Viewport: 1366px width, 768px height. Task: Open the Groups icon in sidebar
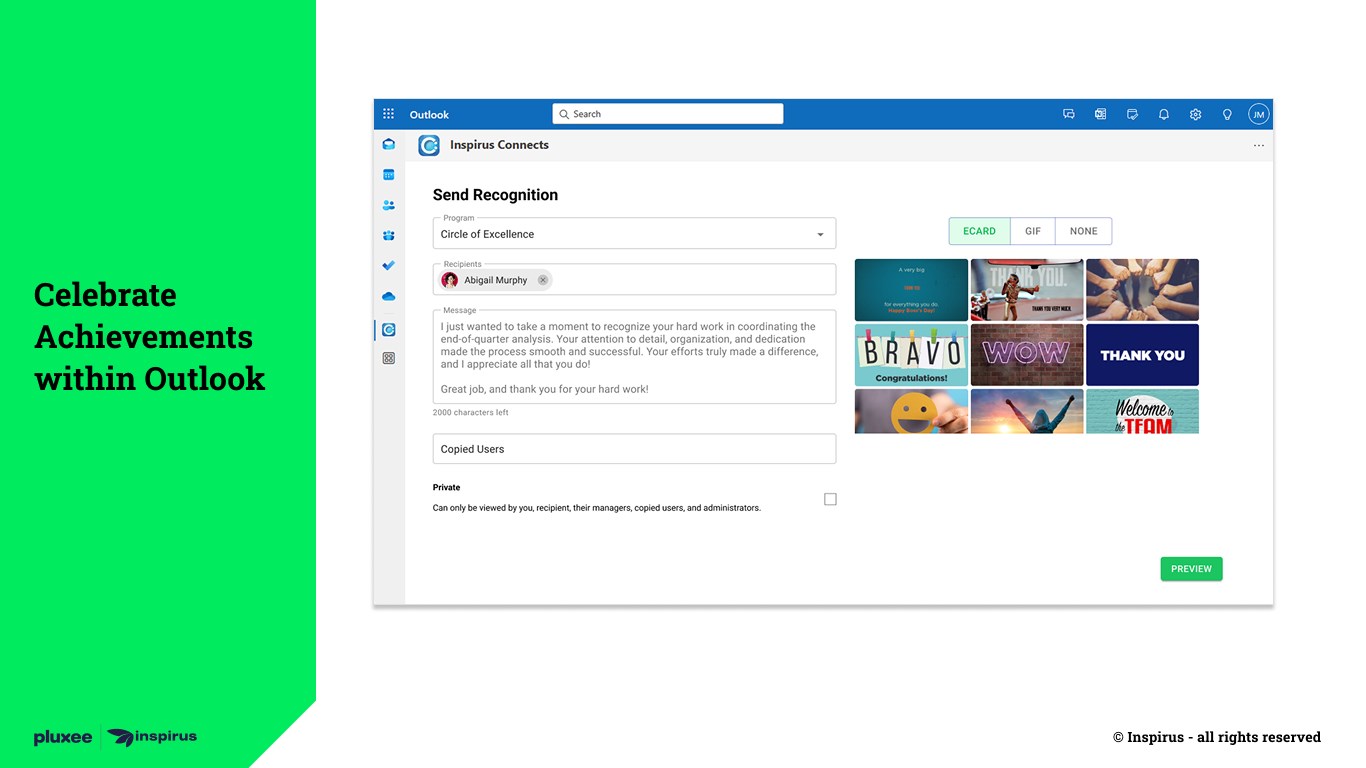pos(389,235)
